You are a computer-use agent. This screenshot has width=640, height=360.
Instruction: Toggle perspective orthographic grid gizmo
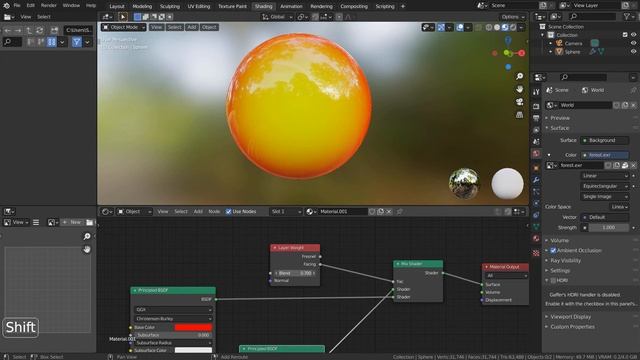click(520, 115)
